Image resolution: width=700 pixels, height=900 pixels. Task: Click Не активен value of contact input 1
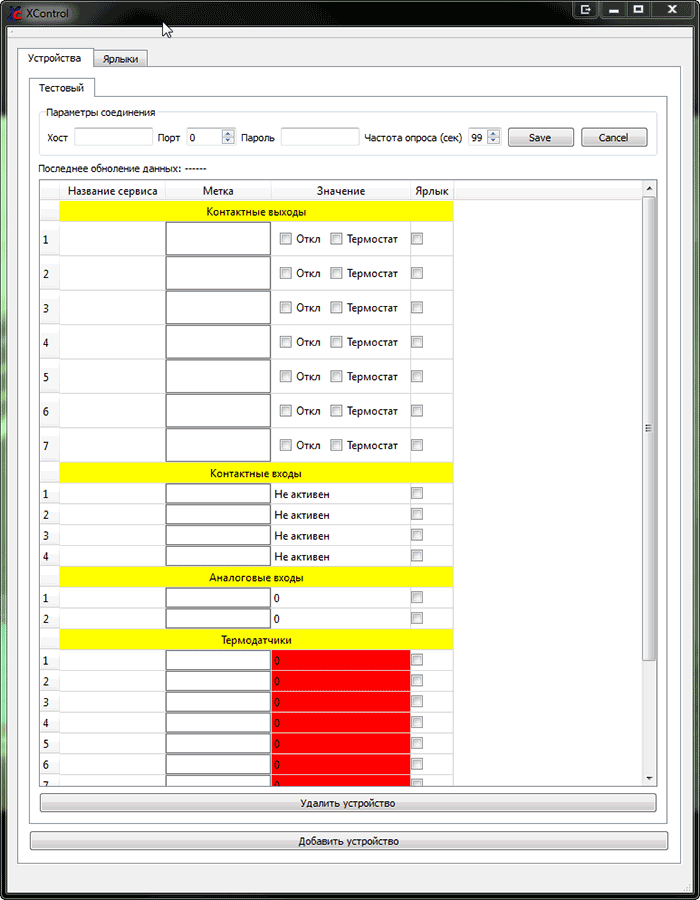pyautogui.click(x=302, y=494)
